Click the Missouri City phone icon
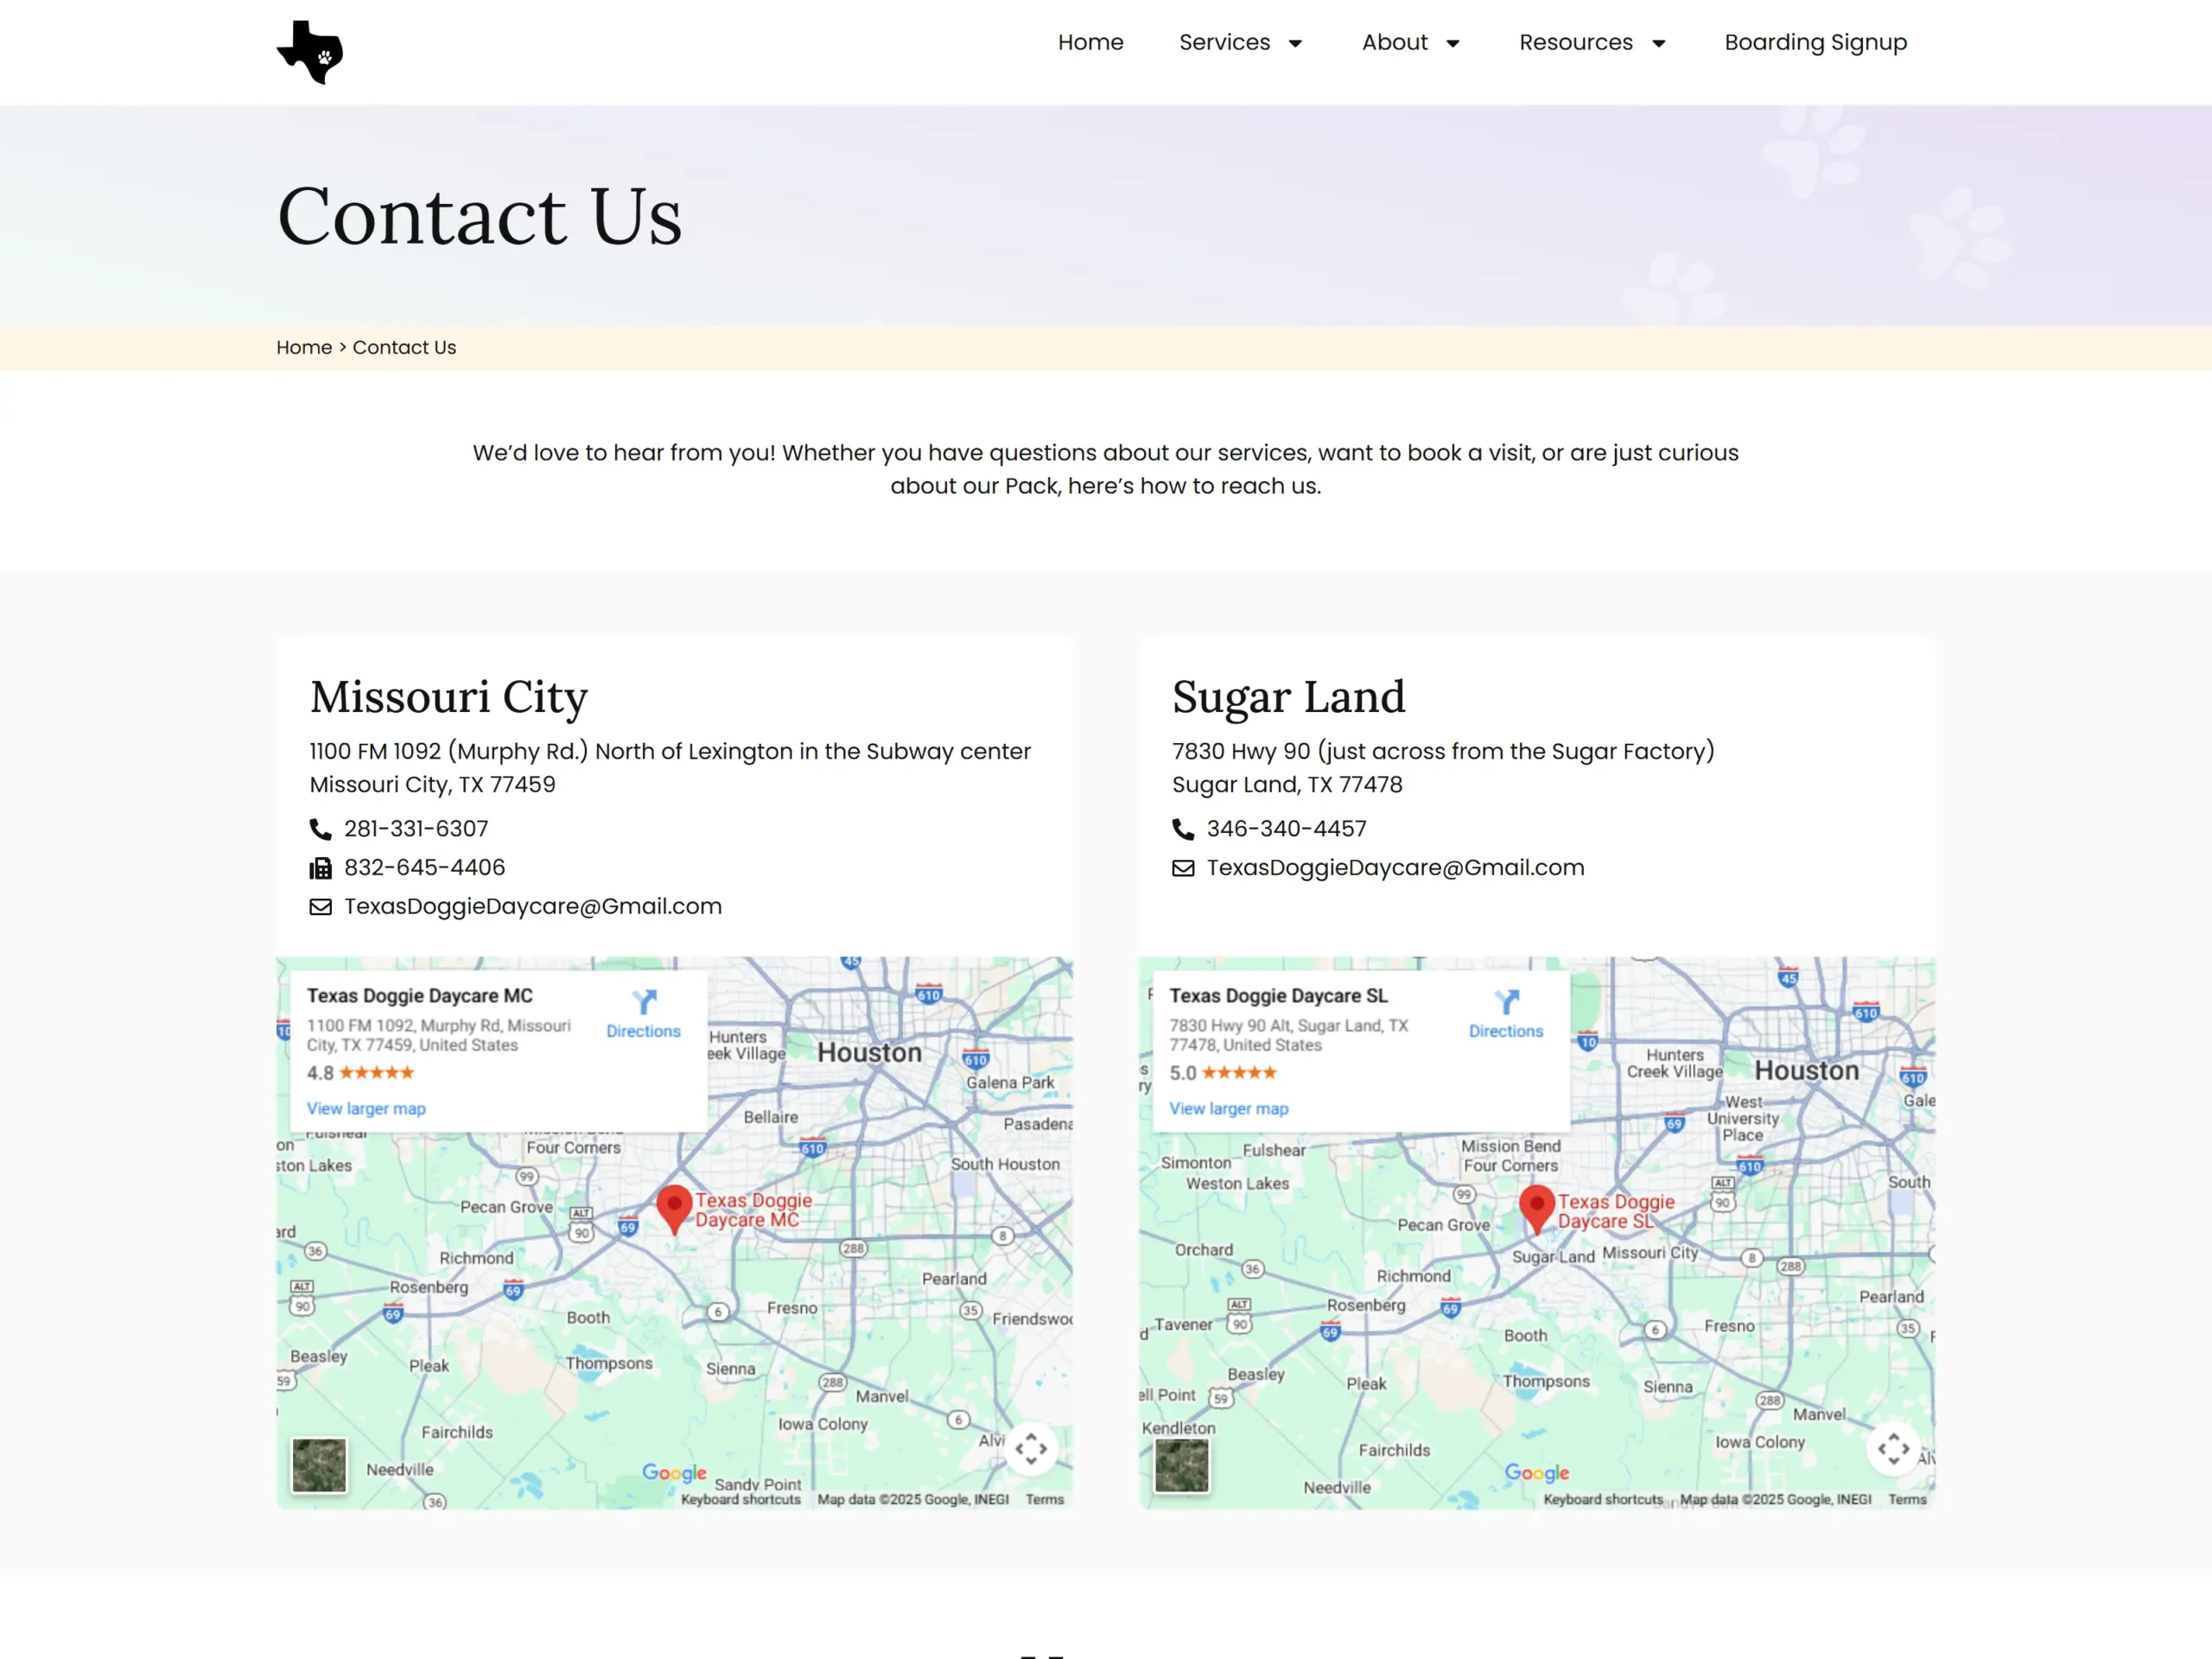This screenshot has width=2212, height=1659. coord(320,829)
